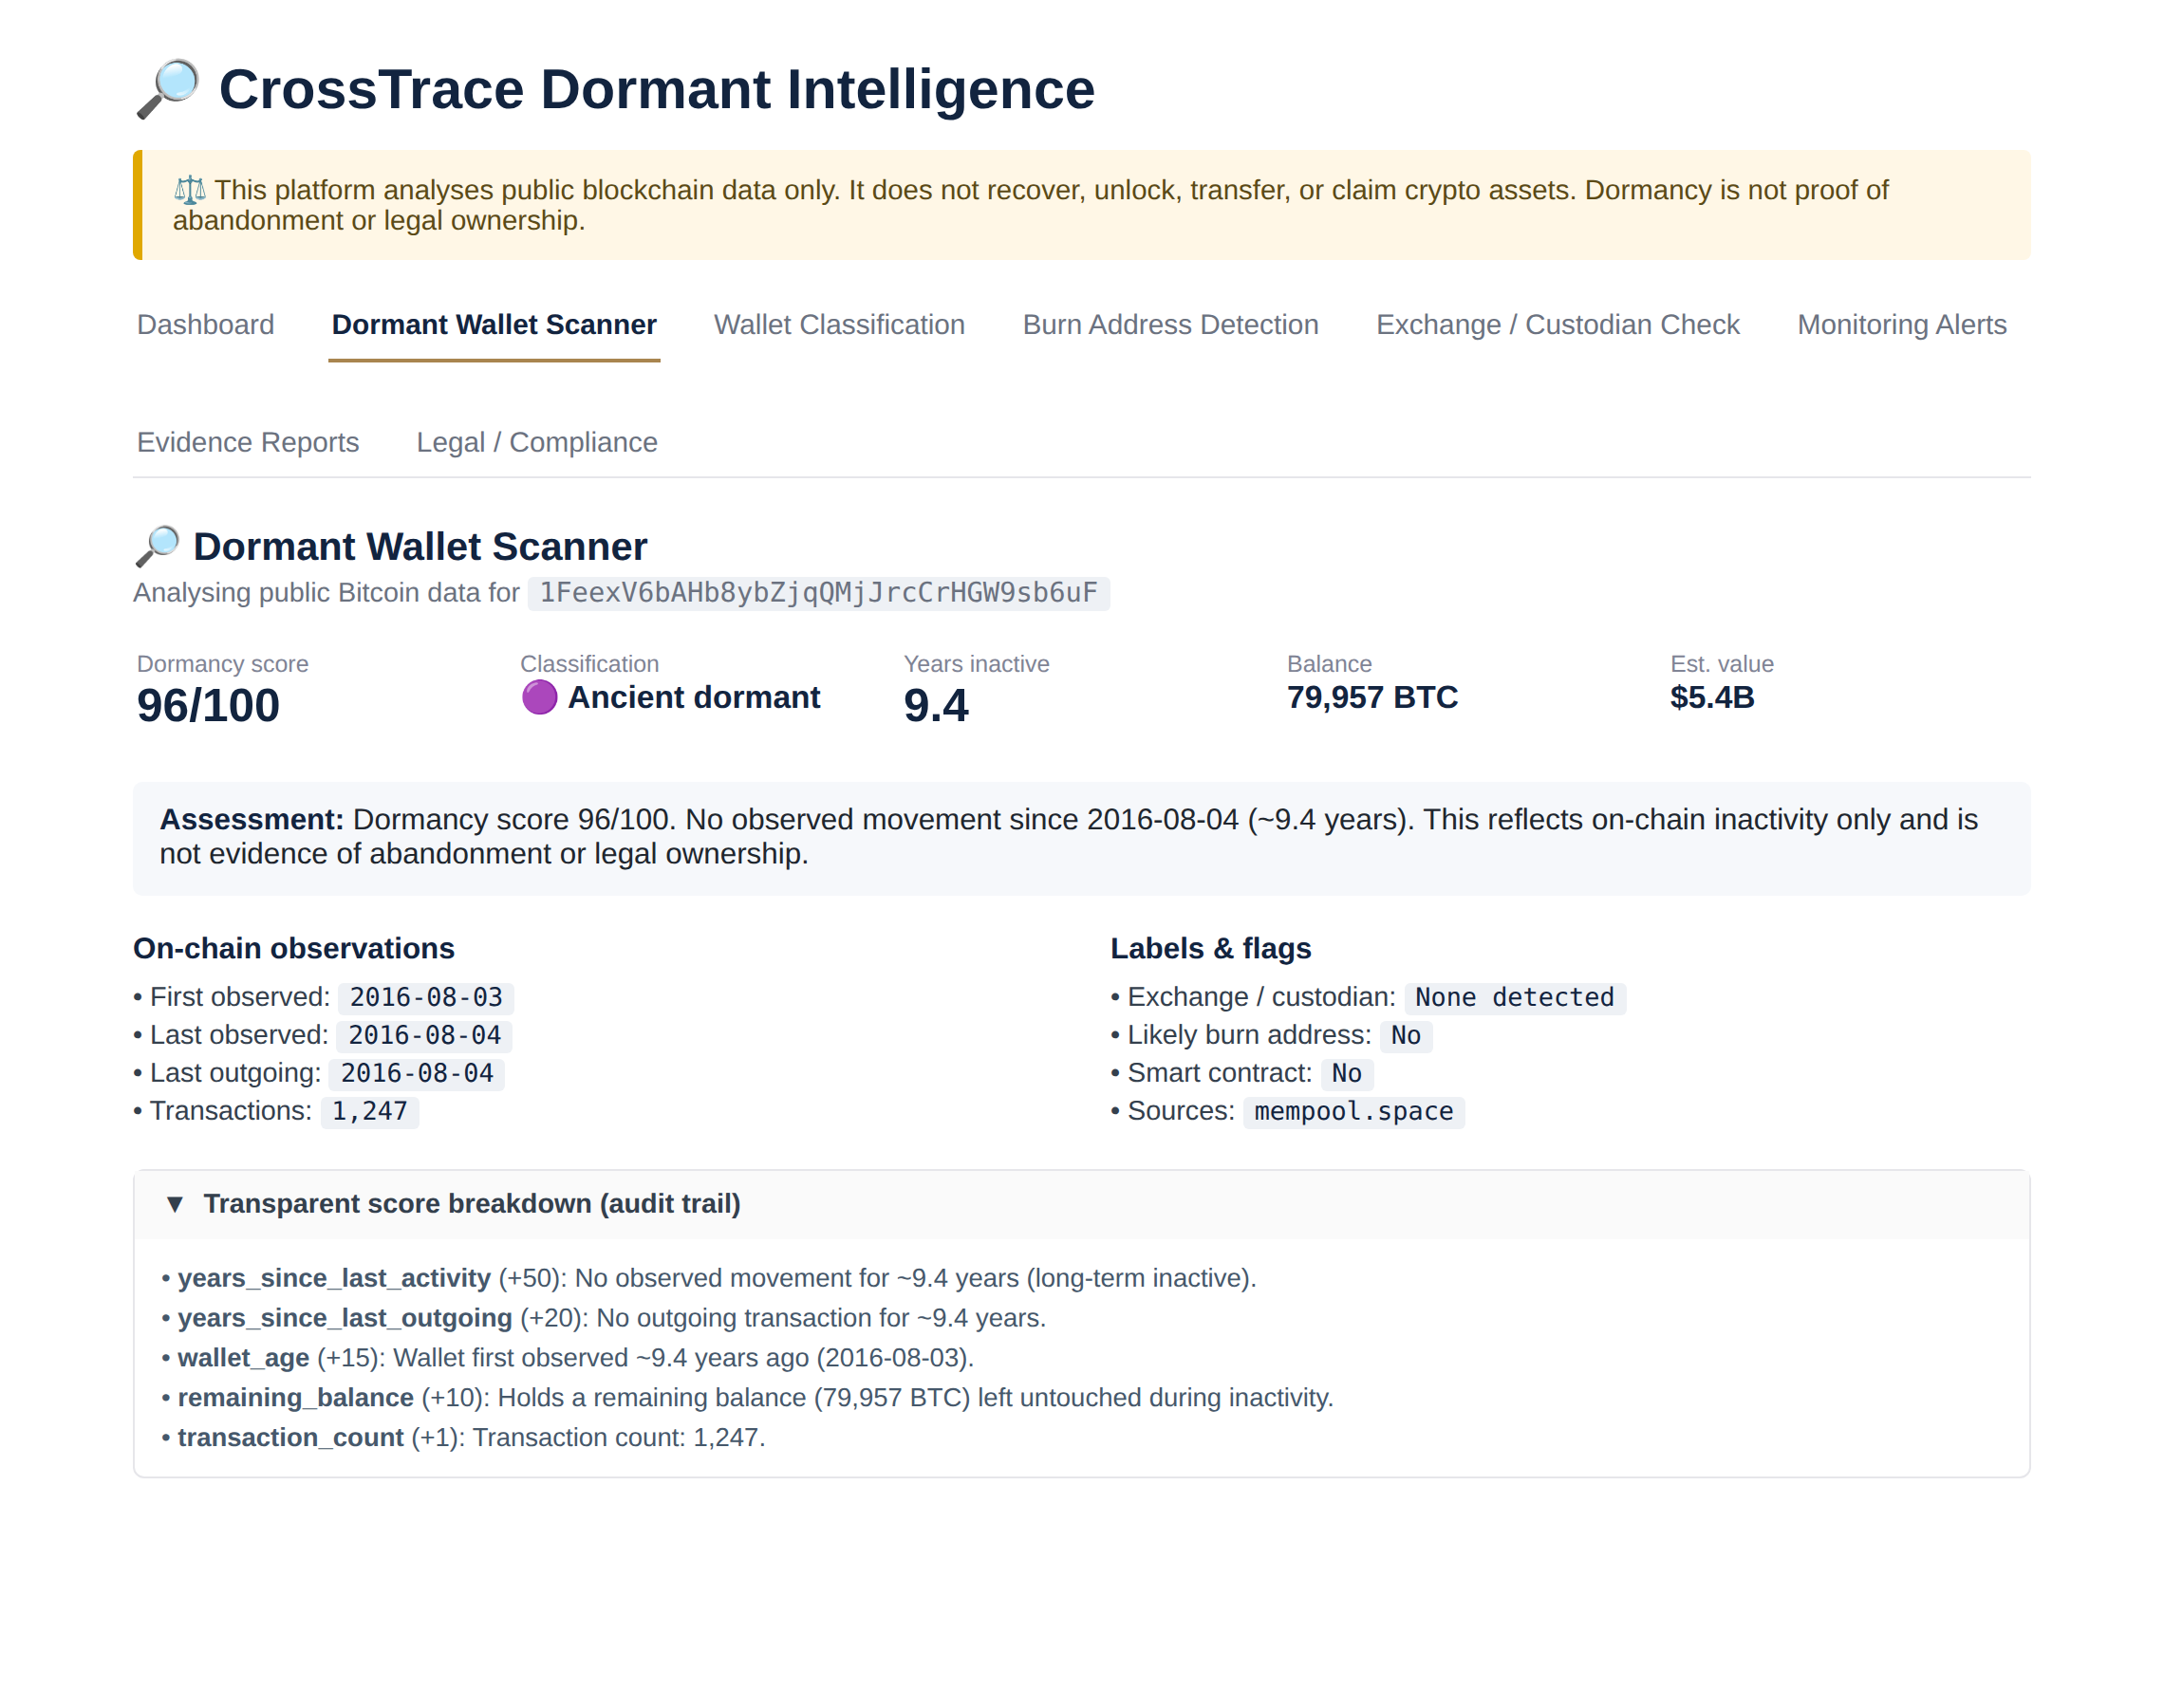2164x1708 pixels.
Task: Click the mempool.space source chip
Action: coord(1354,1112)
